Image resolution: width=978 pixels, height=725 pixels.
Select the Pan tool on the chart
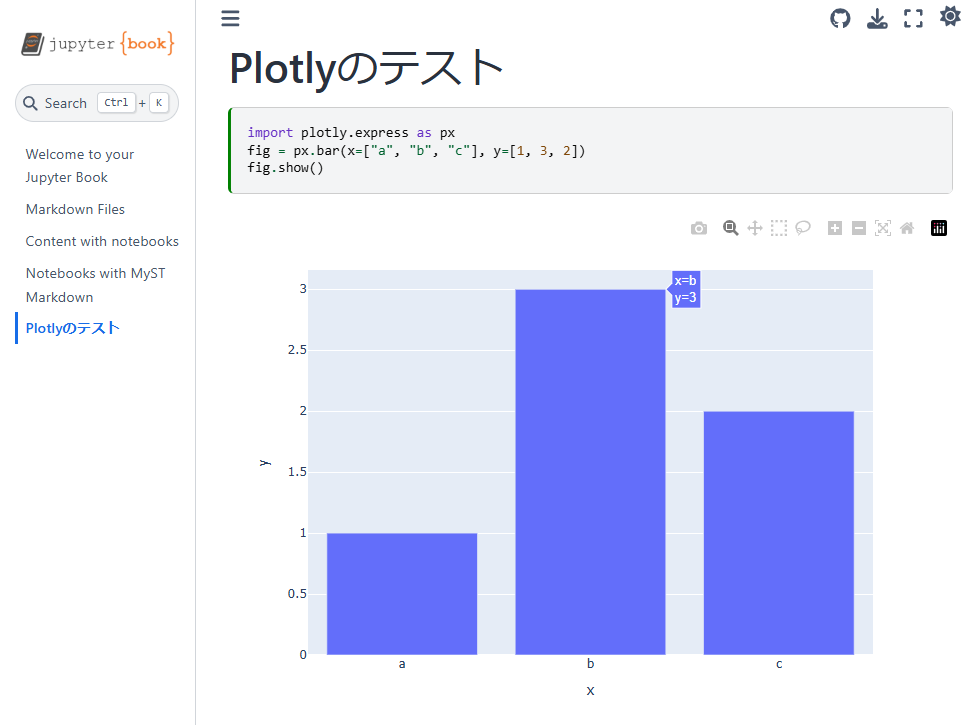pos(754,227)
